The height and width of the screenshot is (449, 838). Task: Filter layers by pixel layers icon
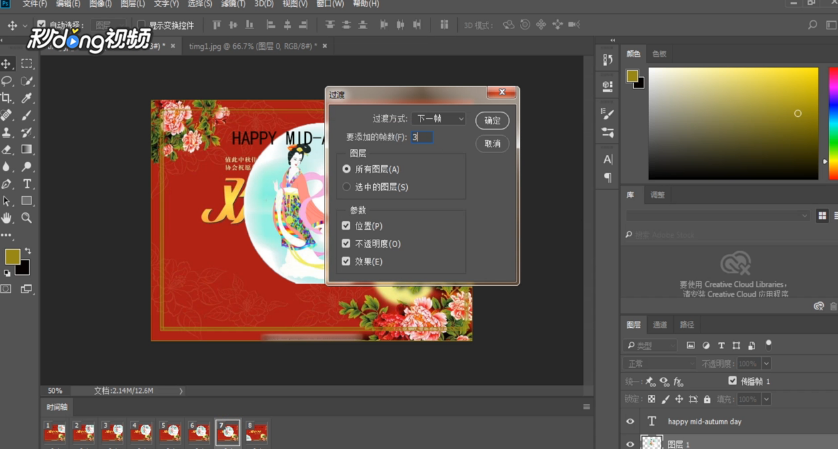pos(690,345)
